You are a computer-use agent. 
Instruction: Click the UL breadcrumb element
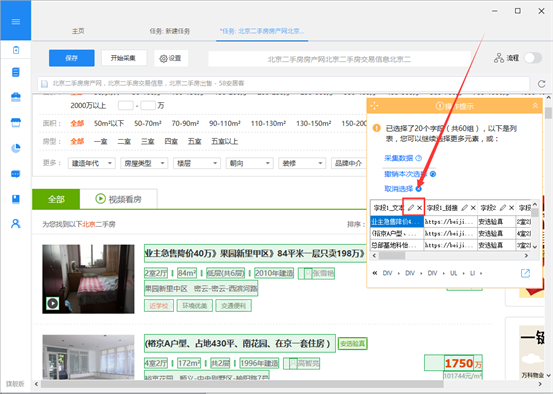(x=454, y=273)
